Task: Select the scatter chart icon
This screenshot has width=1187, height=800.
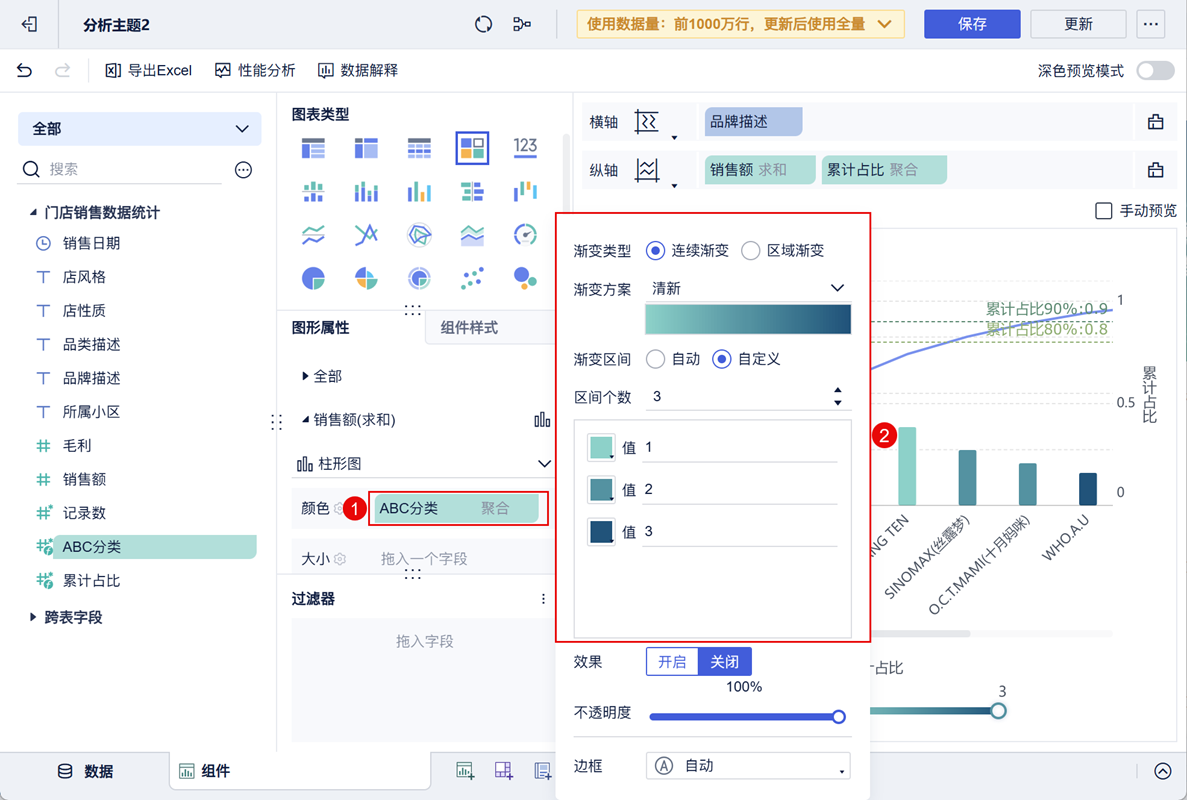Action: 472,279
